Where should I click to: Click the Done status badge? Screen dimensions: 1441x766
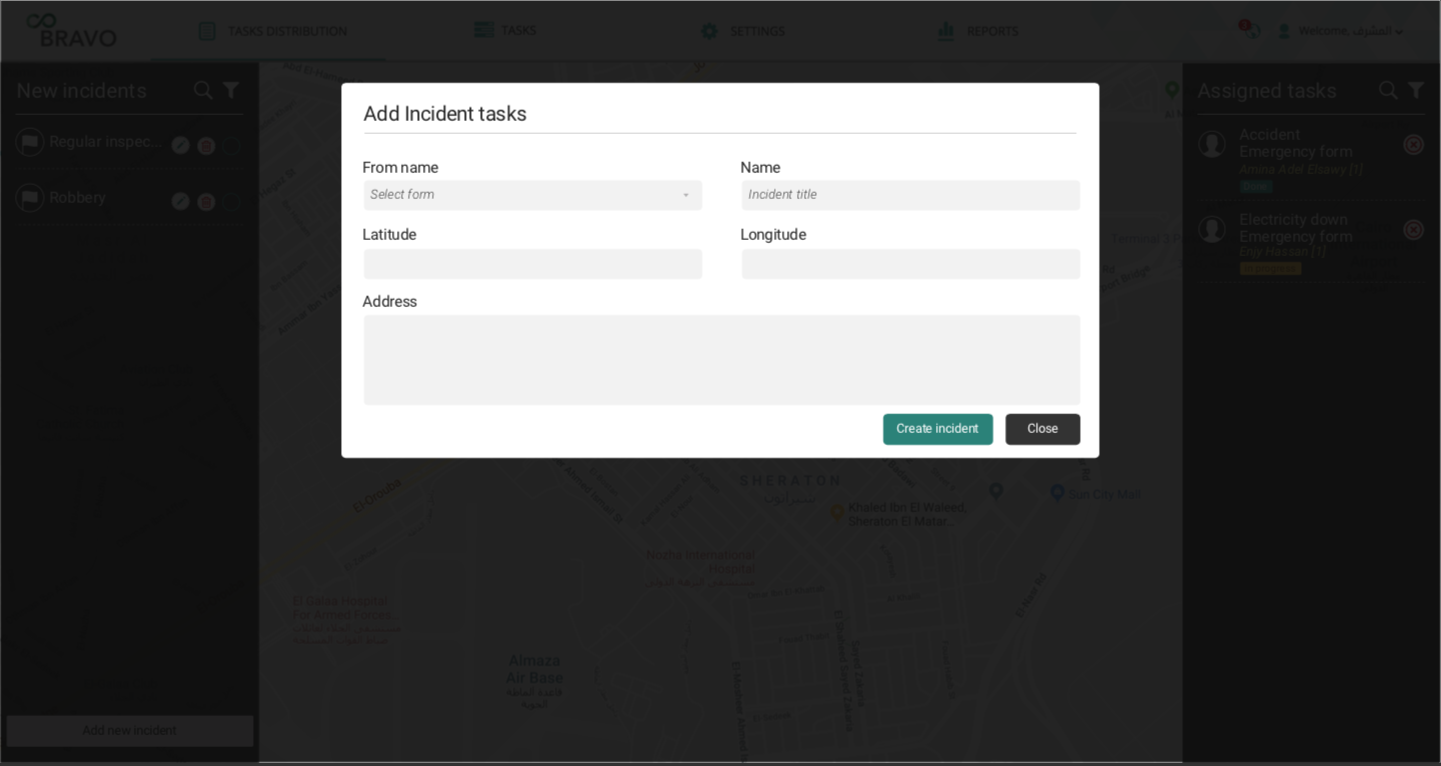(x=1255, y=186)
